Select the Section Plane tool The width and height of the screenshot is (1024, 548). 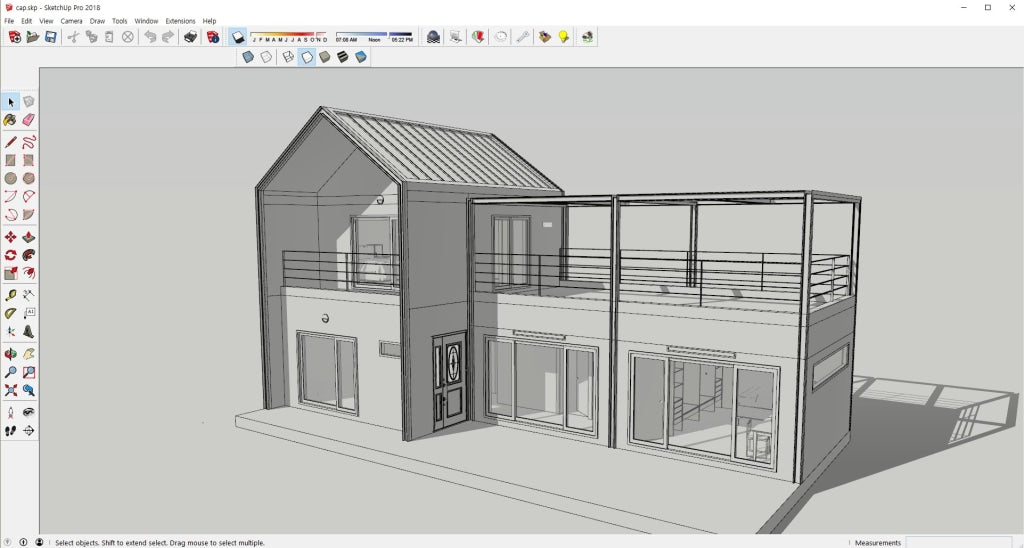tap(29, 431)
